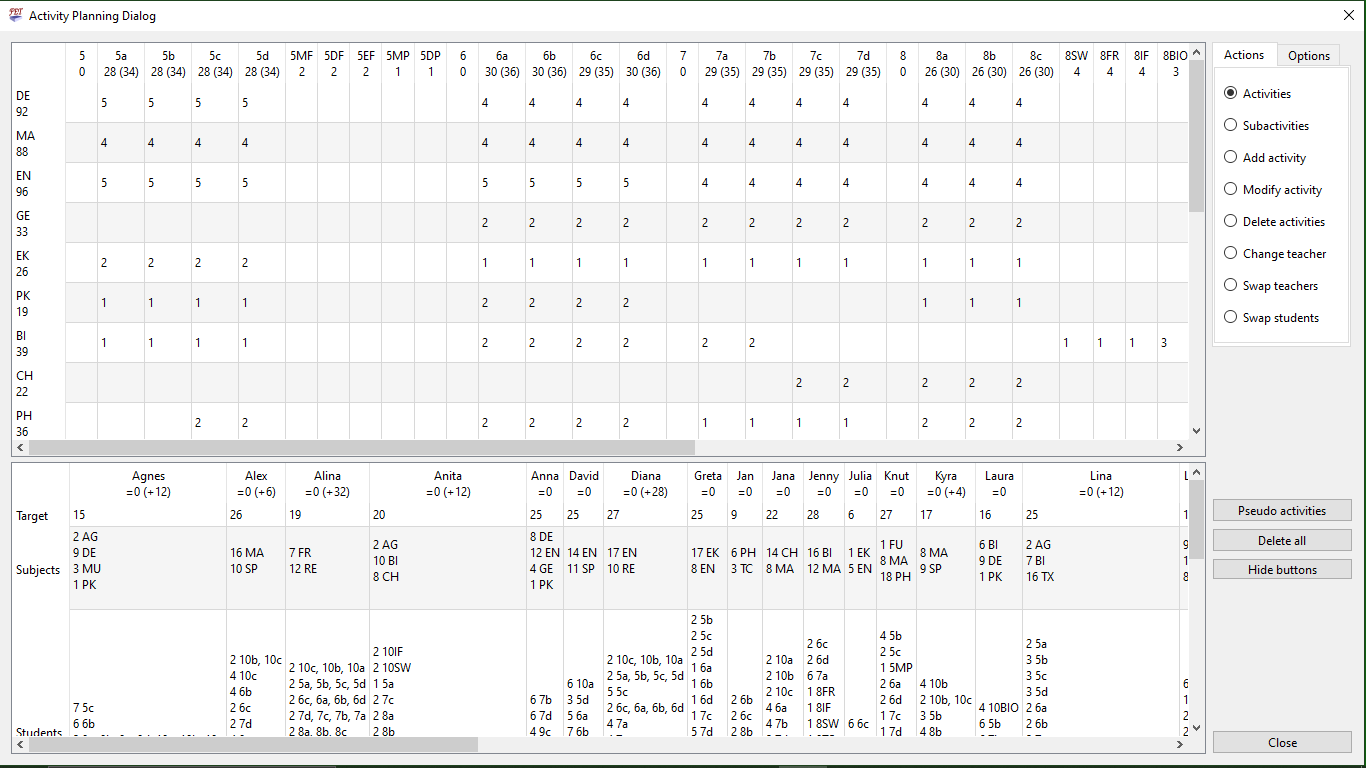Click the Pseudo activities button
The height and width of the screenshot is (768, 1366).
(x=1282, y=511)
